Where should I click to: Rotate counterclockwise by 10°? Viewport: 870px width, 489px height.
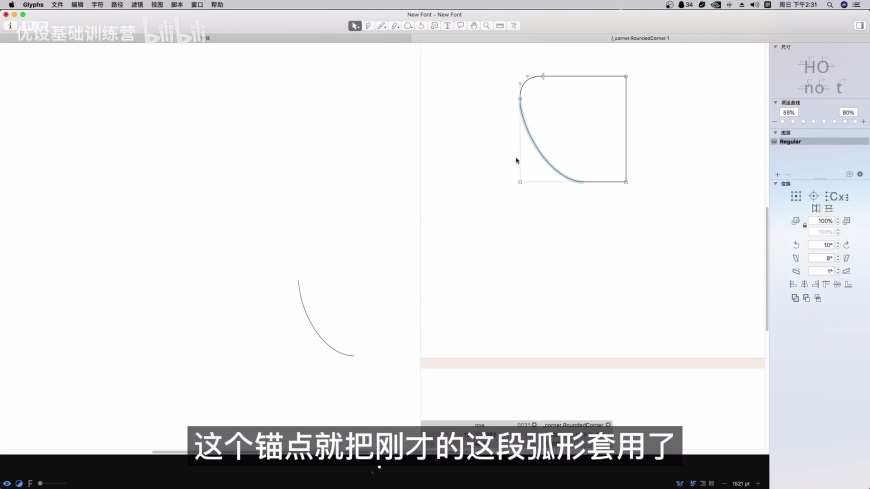(x=796, y=245)
